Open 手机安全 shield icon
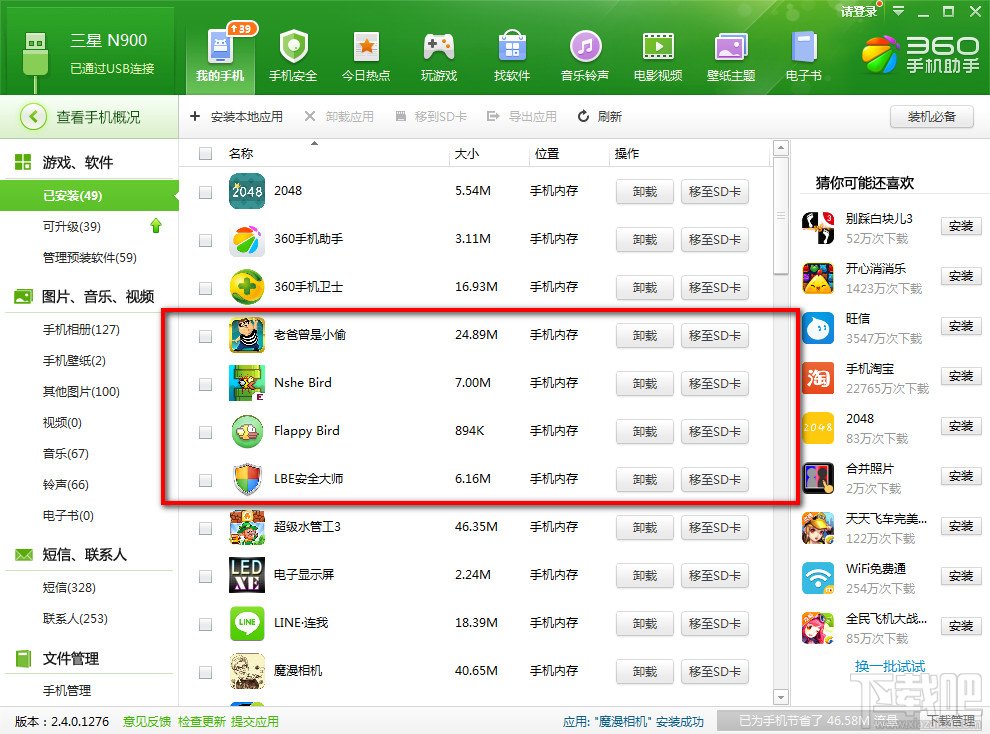Viewport: 990px width, 734px height. tap(293, 46)
